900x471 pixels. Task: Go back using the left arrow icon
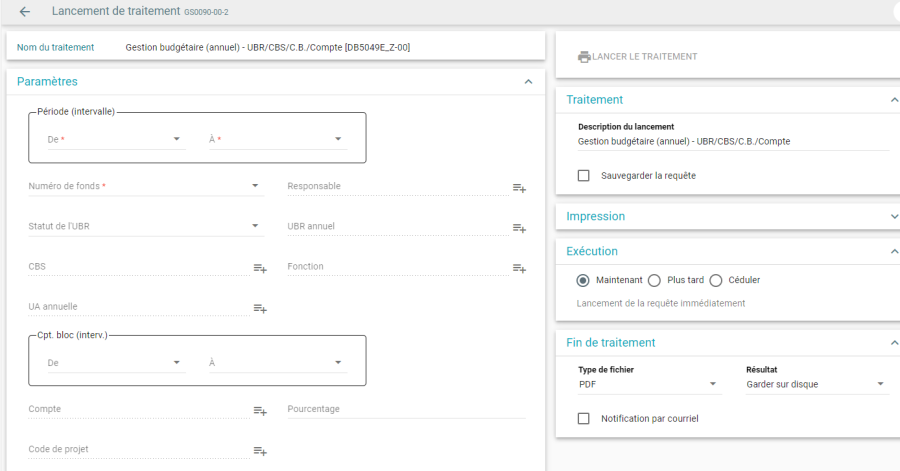point(25,11)
